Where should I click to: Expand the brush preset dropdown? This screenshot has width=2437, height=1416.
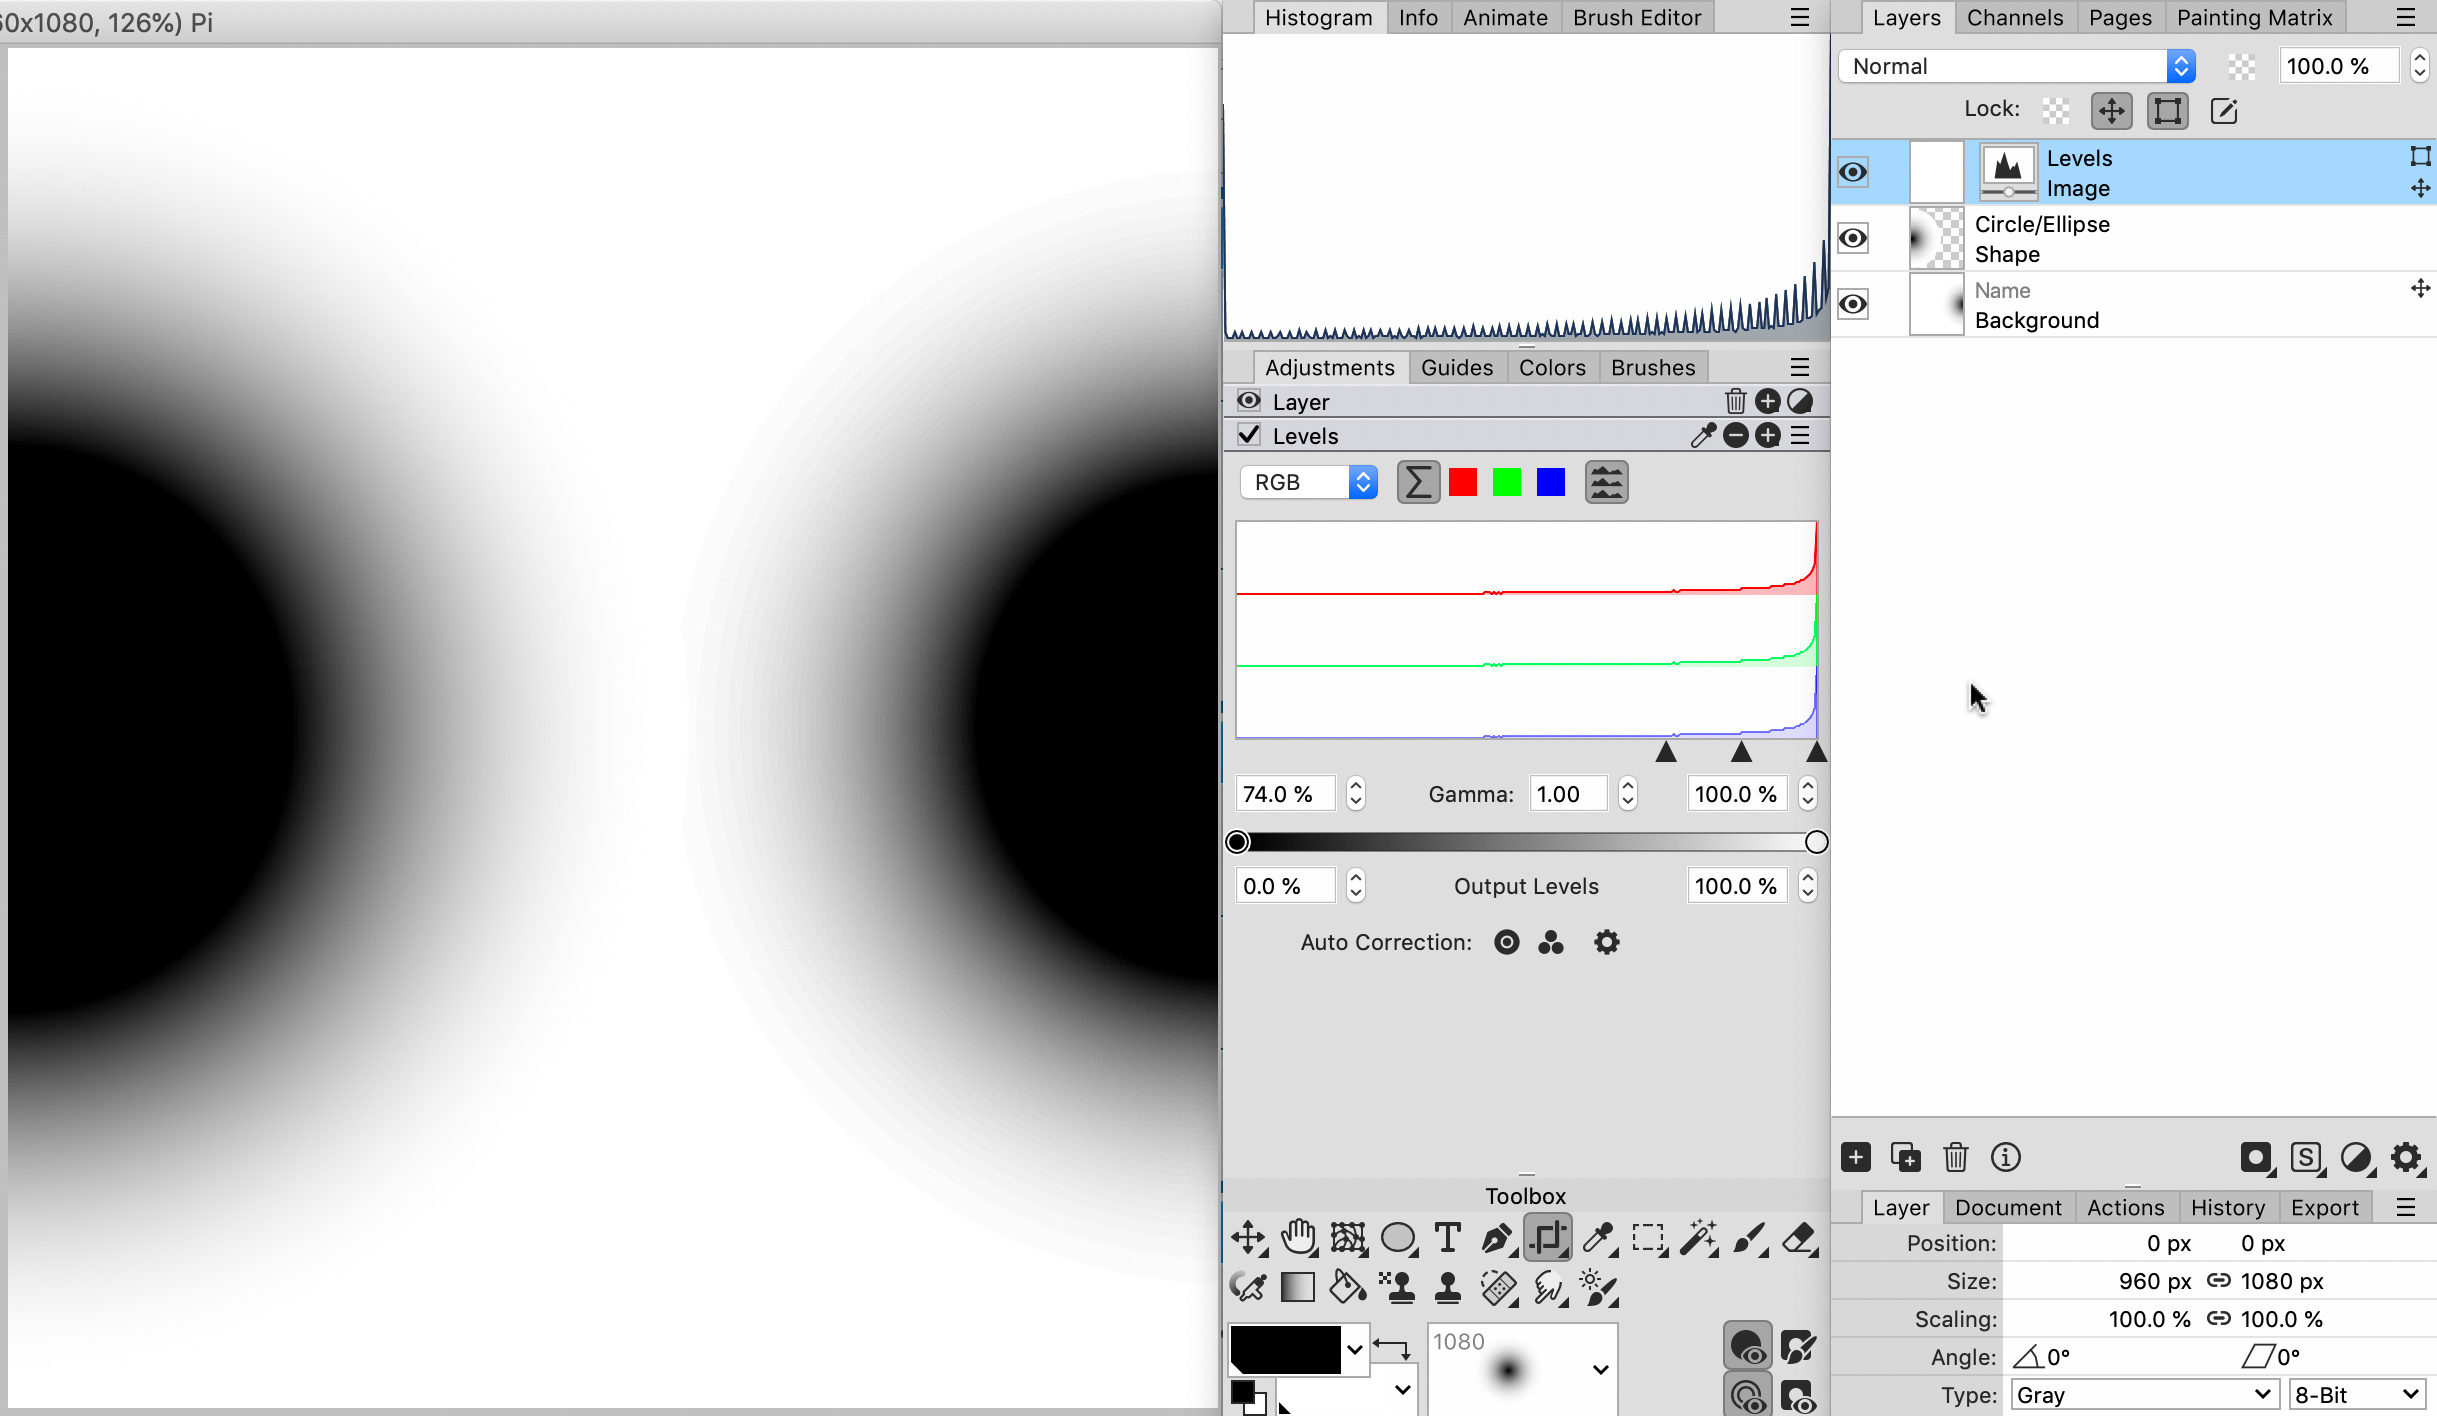1600,1369
